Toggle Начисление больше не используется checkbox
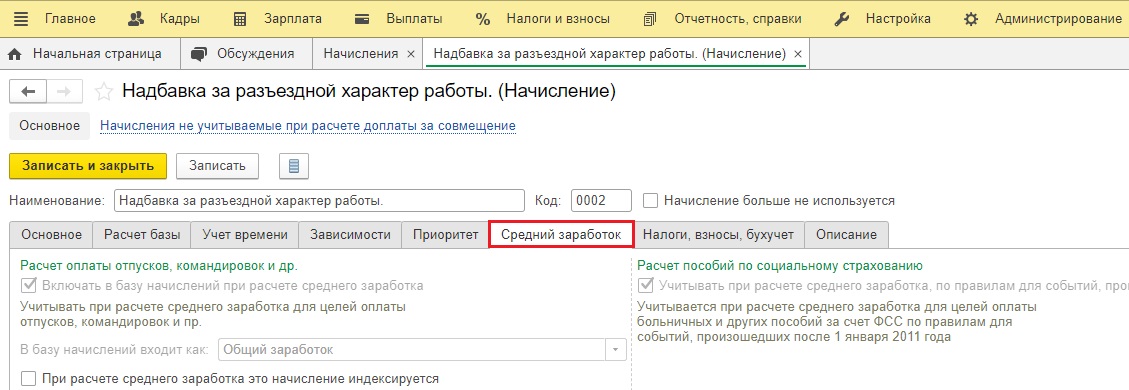Screen dimensions: 1129x390 click(651, 201)
